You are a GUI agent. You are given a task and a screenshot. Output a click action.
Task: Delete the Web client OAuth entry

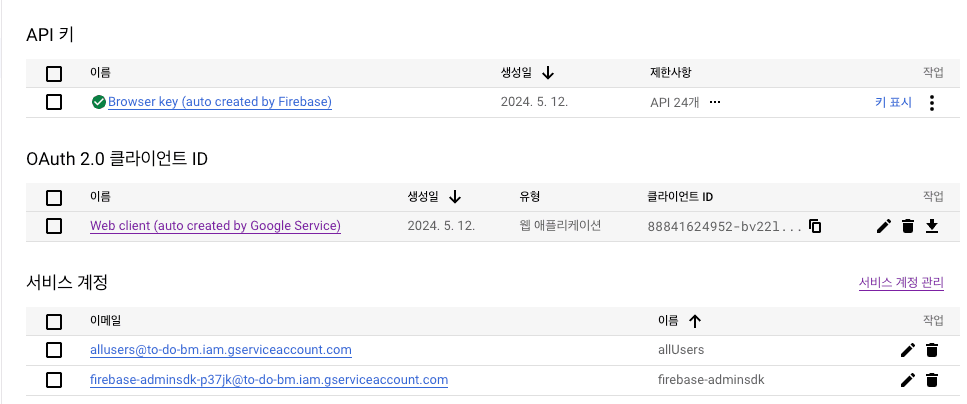pos(907,226)
